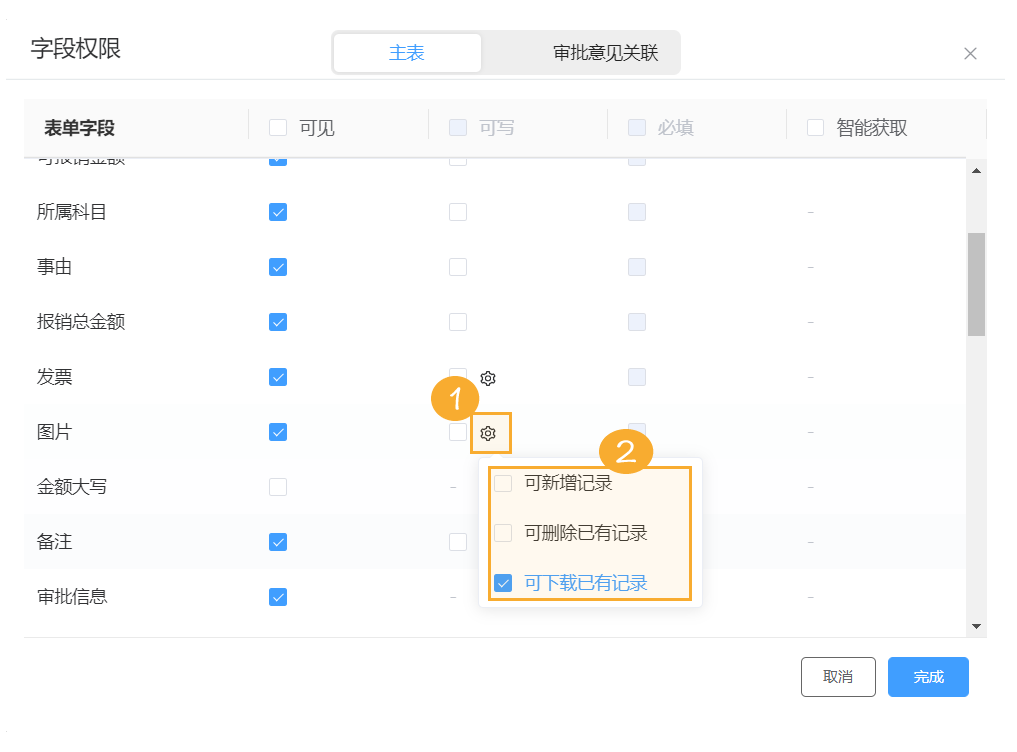Click the 完成 button
The width and height of the screenshot is (1017, 752).
pos(928,677)
